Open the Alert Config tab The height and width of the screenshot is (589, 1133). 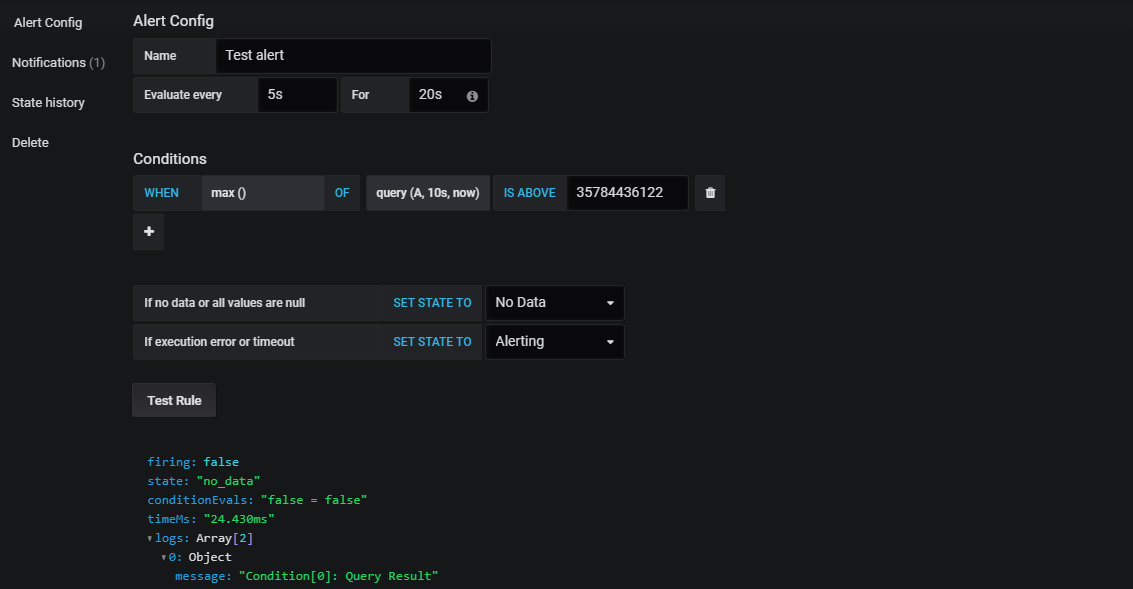click(48, 22)
